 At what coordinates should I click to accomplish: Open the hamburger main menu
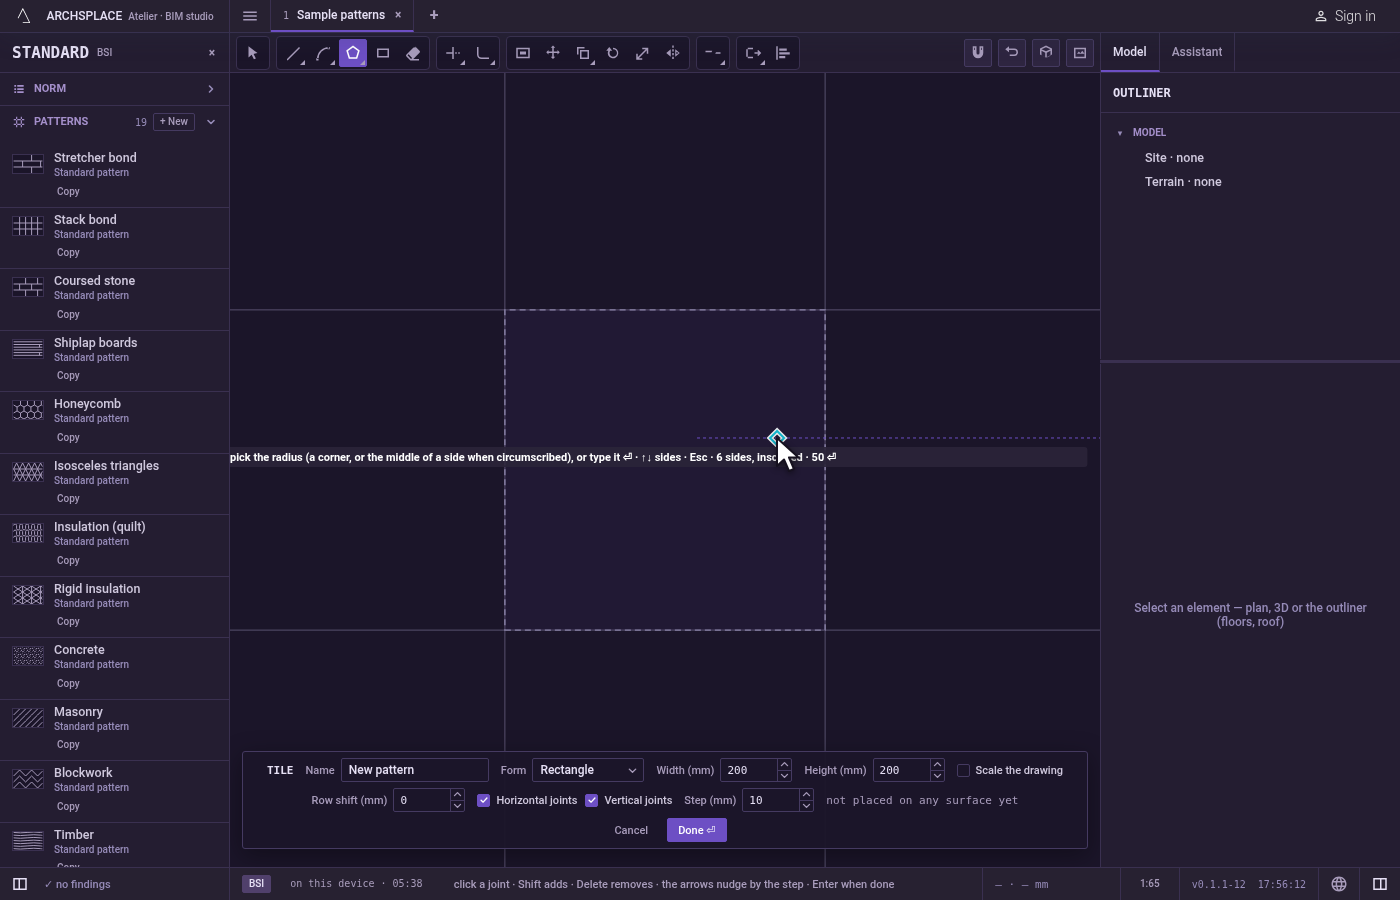250,15
